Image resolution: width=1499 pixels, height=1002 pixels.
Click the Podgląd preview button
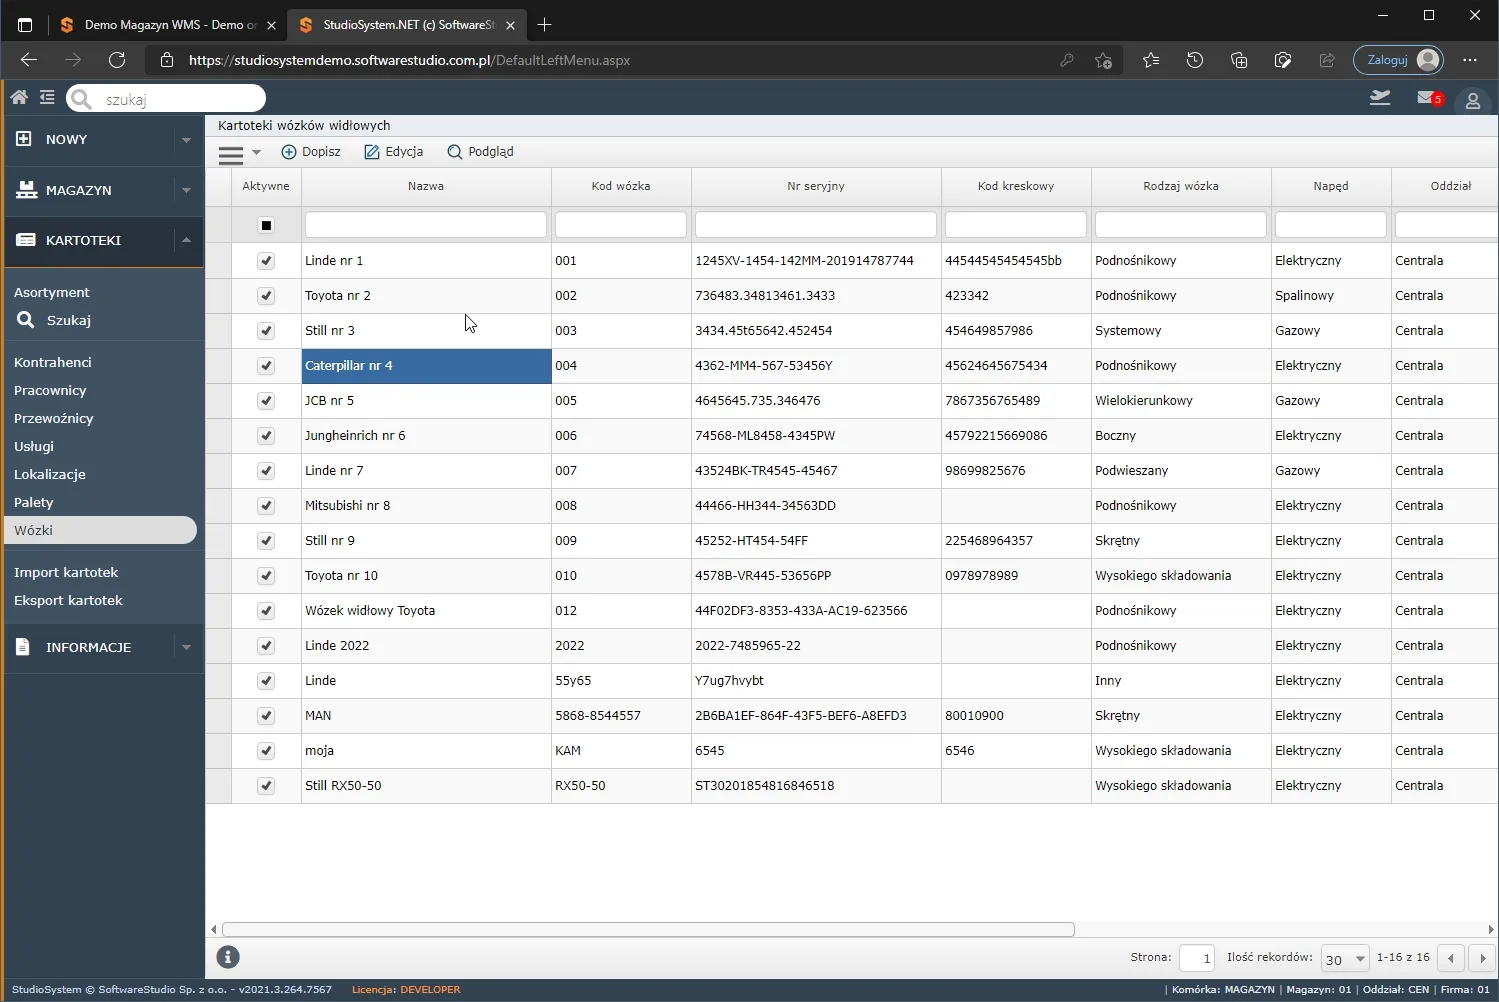pyautogui.click(x=480, y=152)
